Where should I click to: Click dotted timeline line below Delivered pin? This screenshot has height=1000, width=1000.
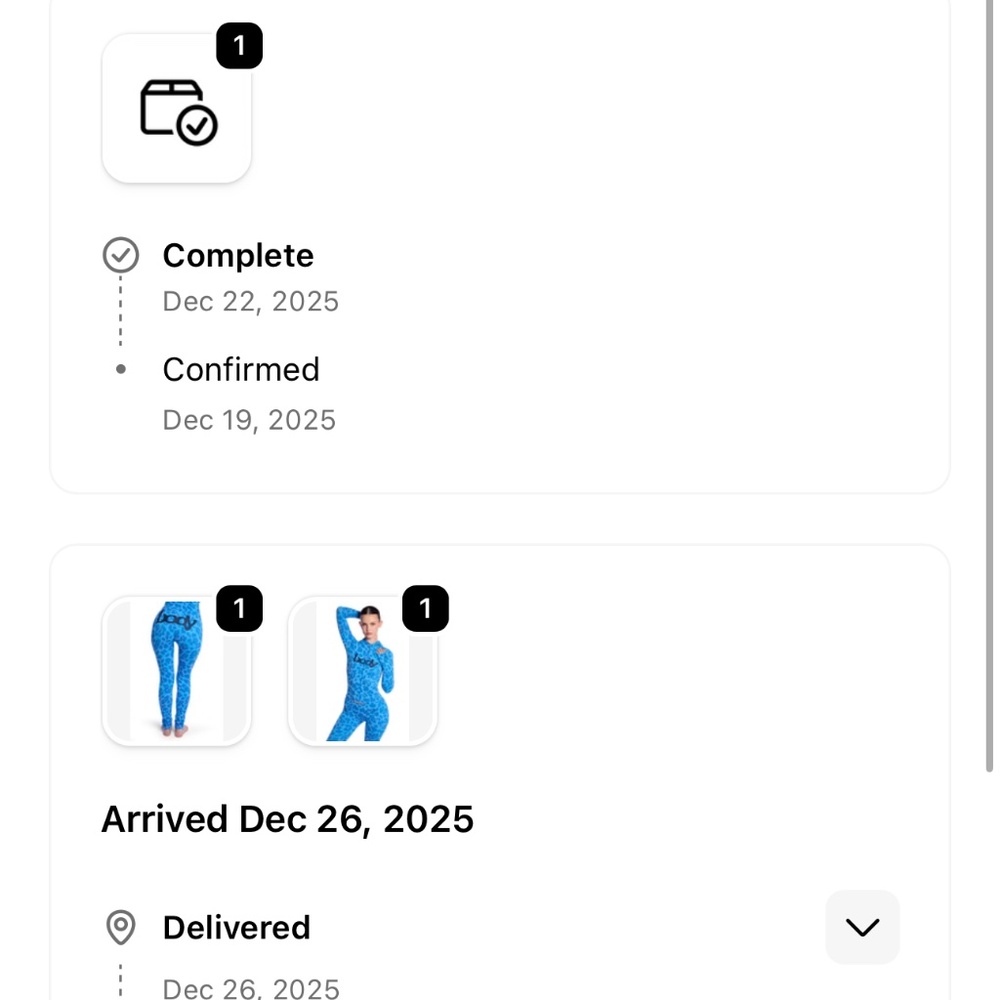121,980
